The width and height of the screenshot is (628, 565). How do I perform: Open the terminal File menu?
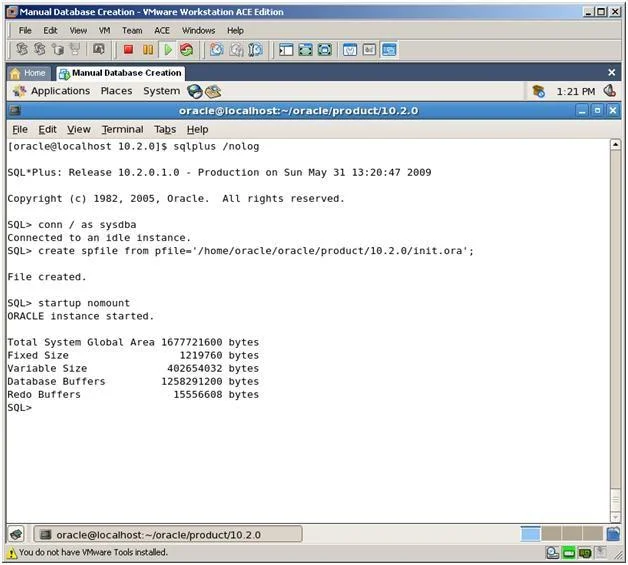[x=20, y=130]
